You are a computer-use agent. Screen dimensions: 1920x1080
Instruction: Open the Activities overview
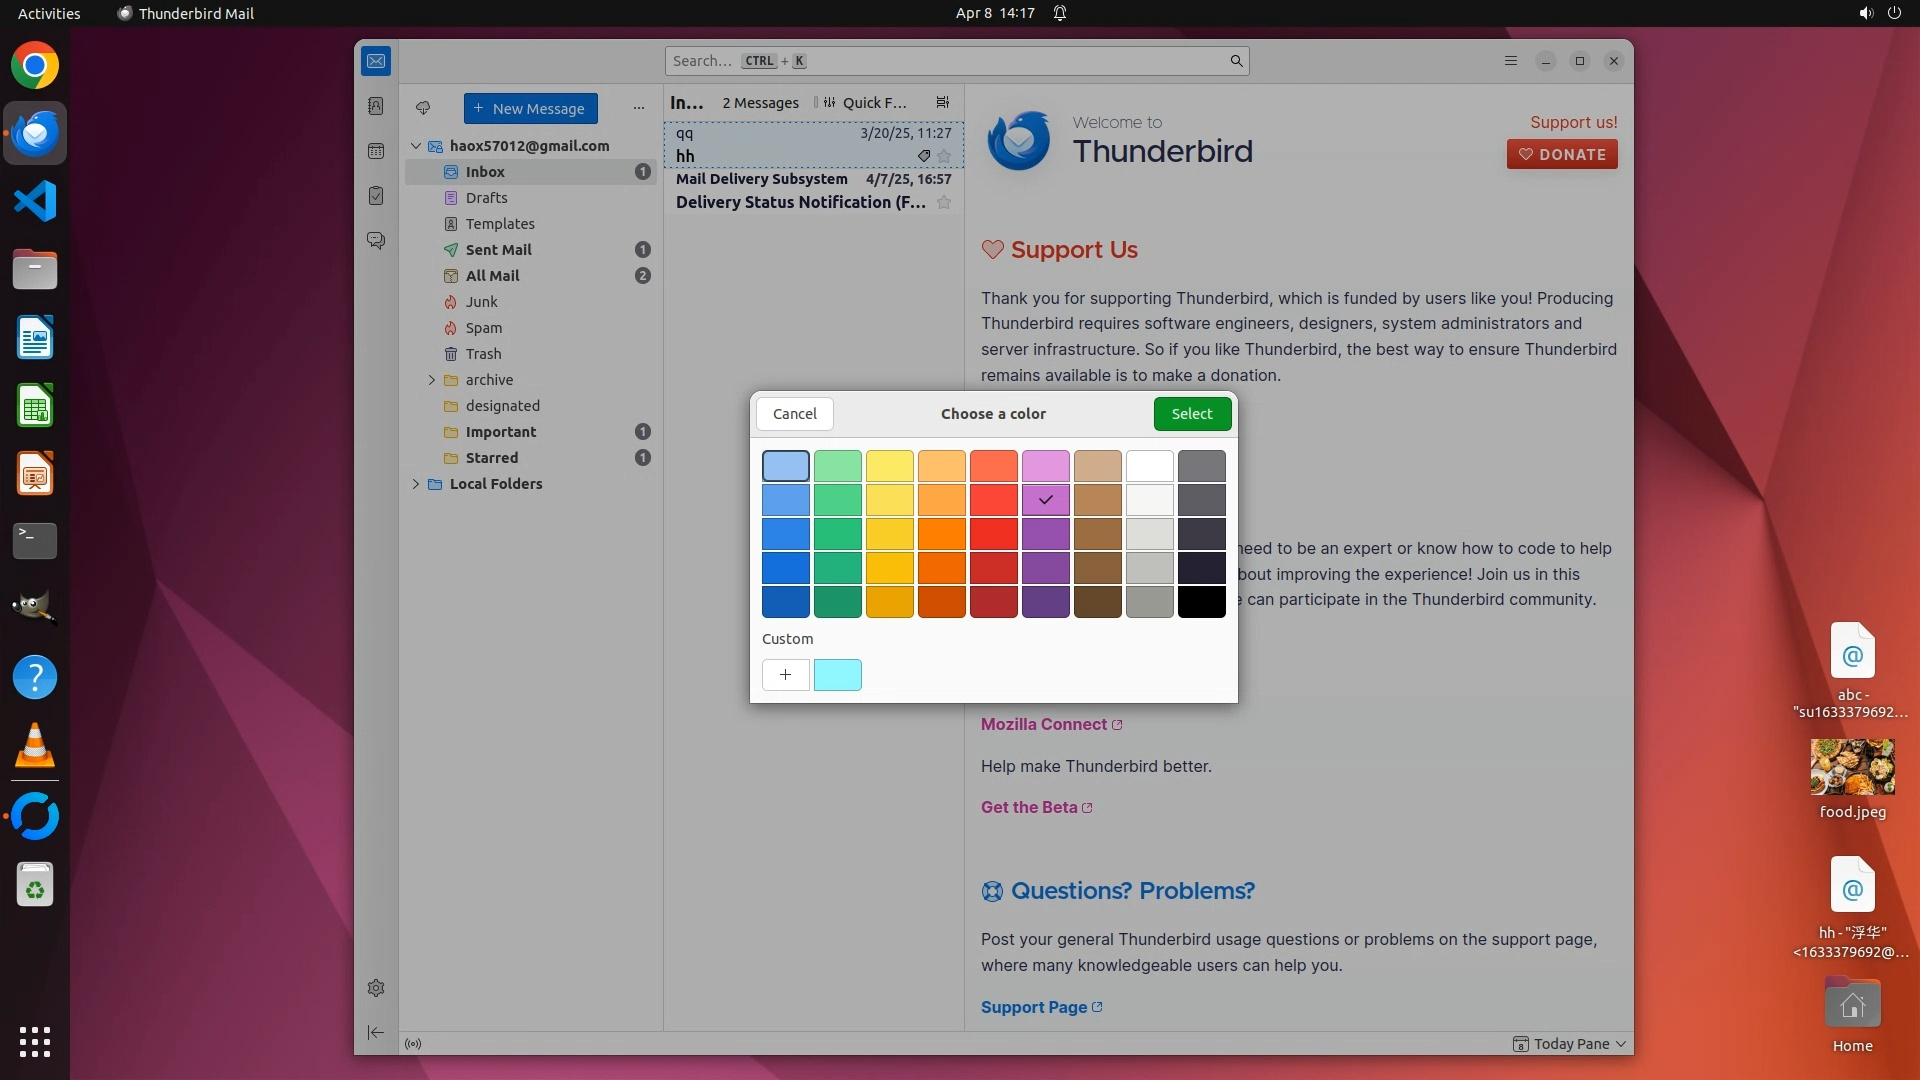(49, 13)
